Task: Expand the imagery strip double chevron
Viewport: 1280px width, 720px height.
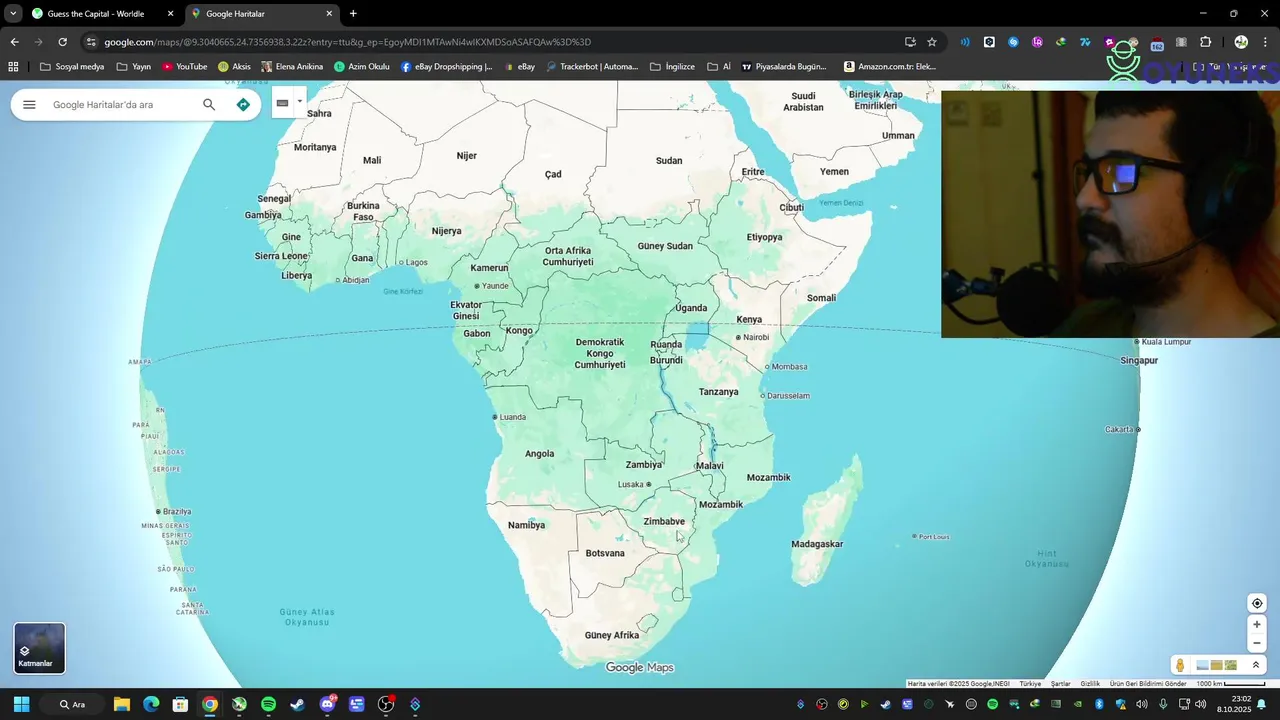Action: pyautogui.click(x=1256, y=665)
